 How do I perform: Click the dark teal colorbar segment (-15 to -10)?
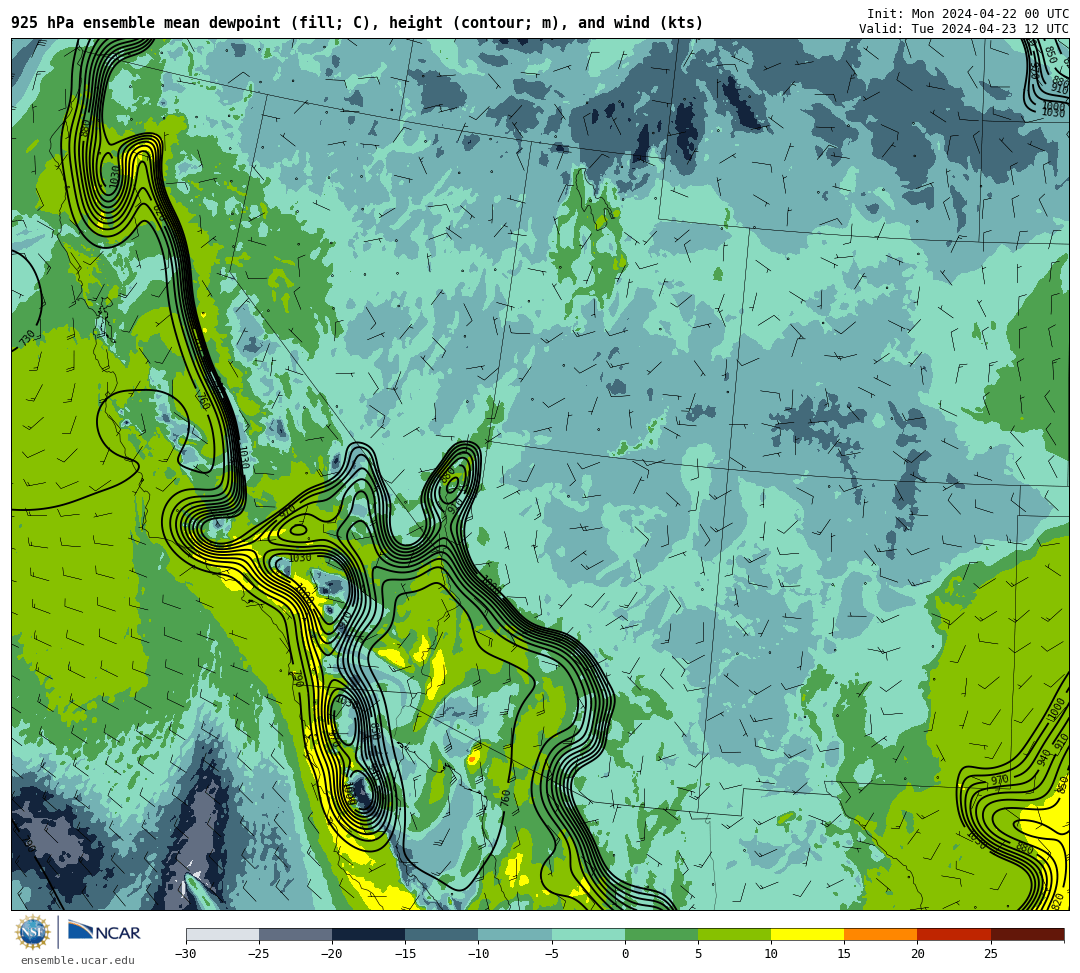[442, 934]
